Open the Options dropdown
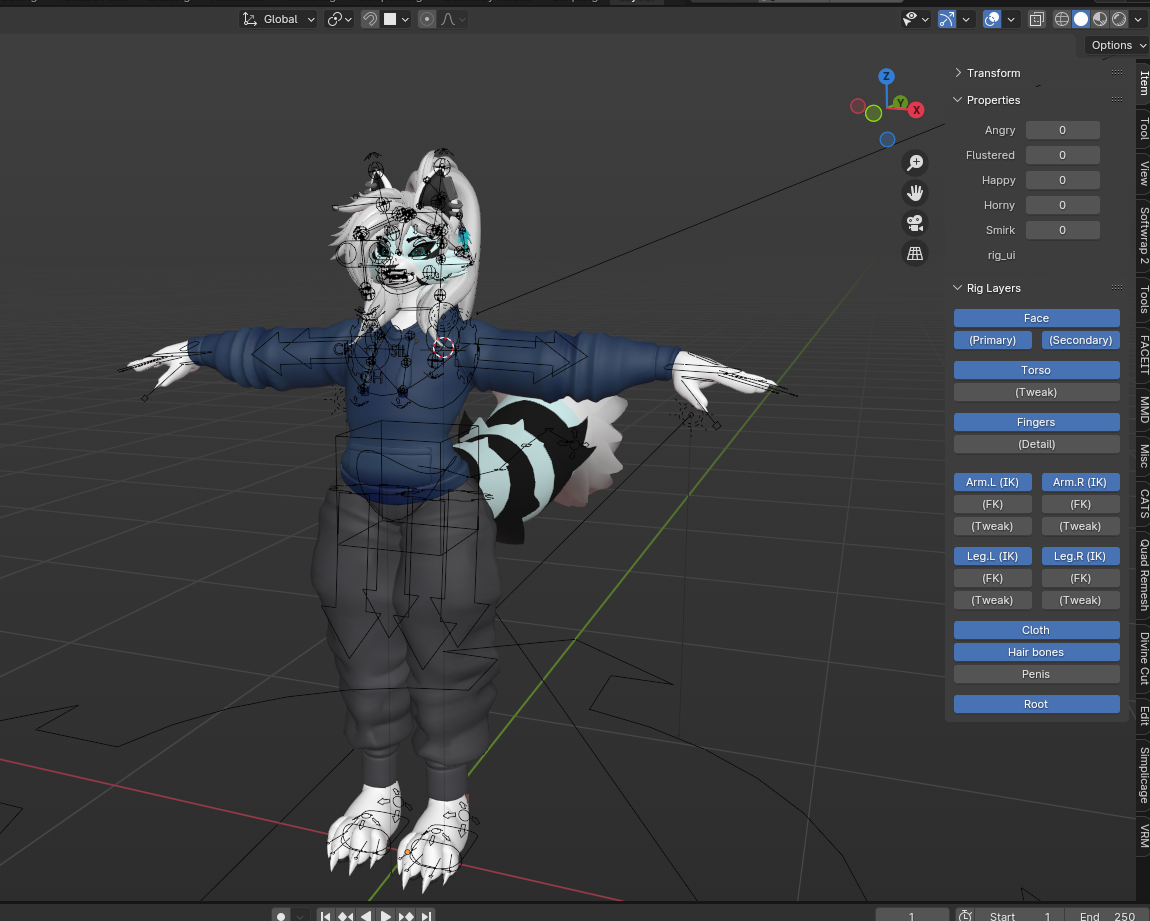This screenshot has height=921, width=1150. click(x=1117, y=45)
